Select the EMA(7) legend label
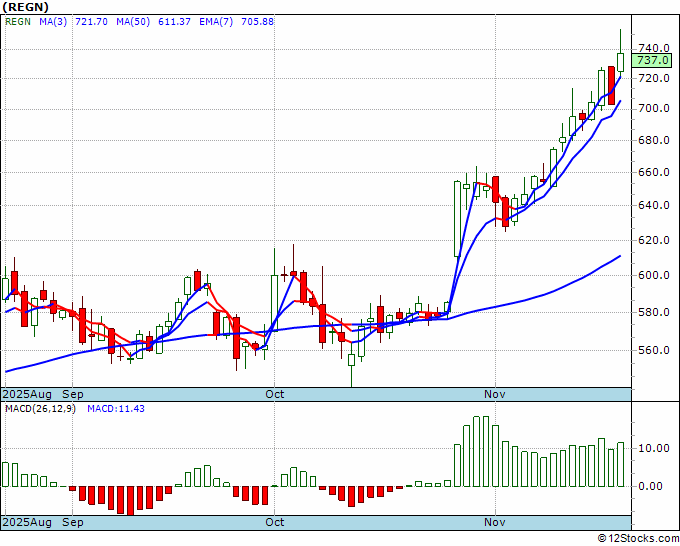Screen dimensions: 680x546 point(216,22)
